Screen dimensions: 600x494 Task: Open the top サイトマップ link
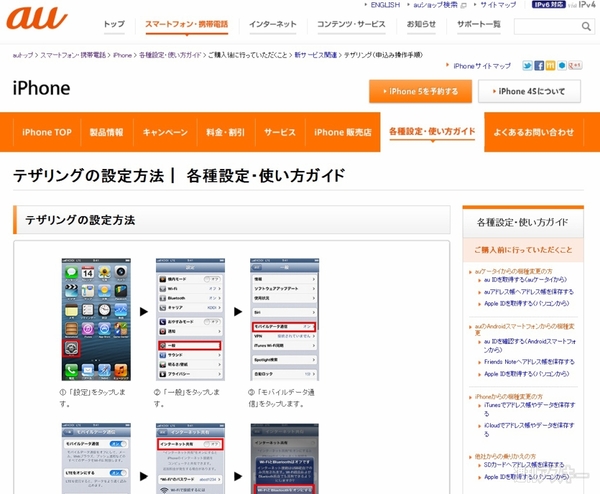(498, 5)
